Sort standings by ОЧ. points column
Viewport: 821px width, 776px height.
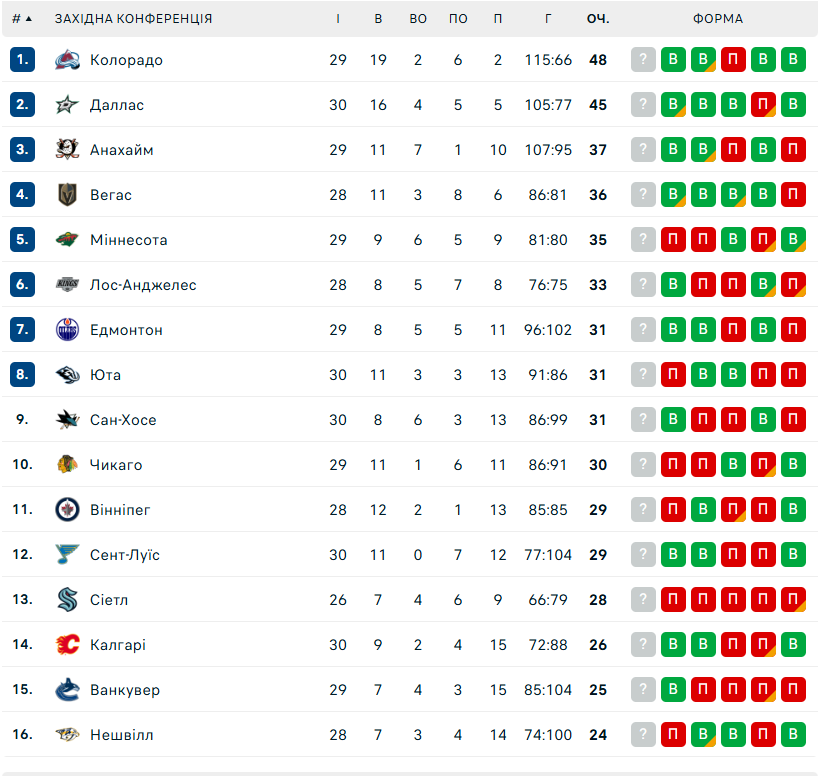tap(598, 19)
